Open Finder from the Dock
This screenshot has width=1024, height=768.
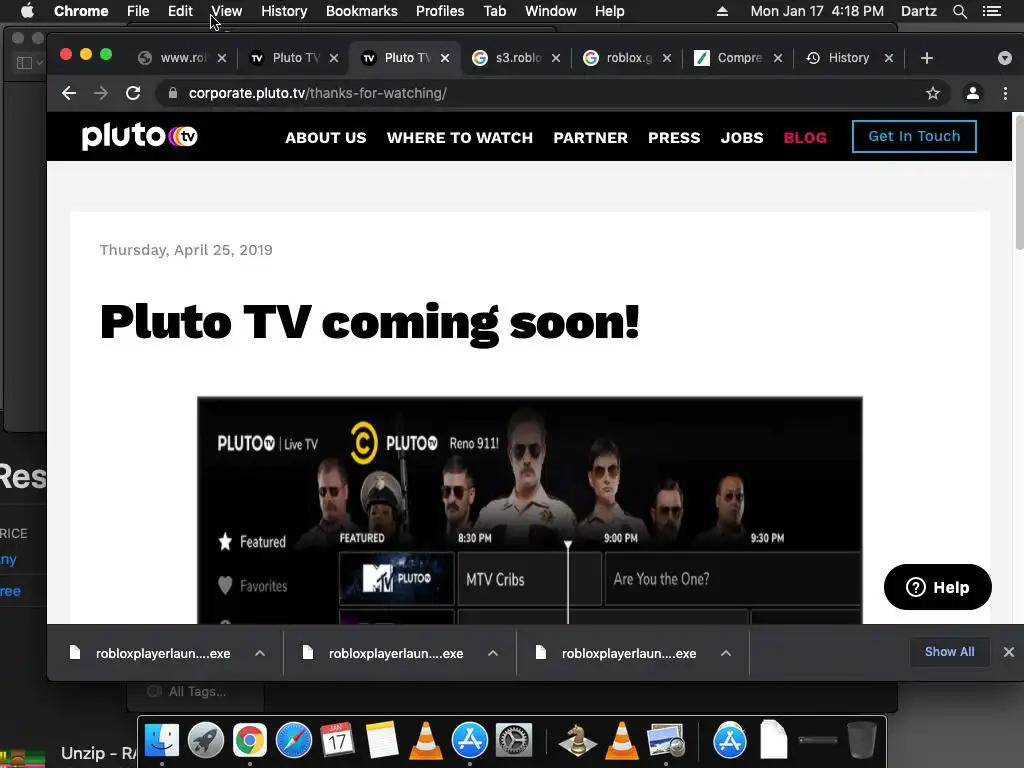(161, 740)
